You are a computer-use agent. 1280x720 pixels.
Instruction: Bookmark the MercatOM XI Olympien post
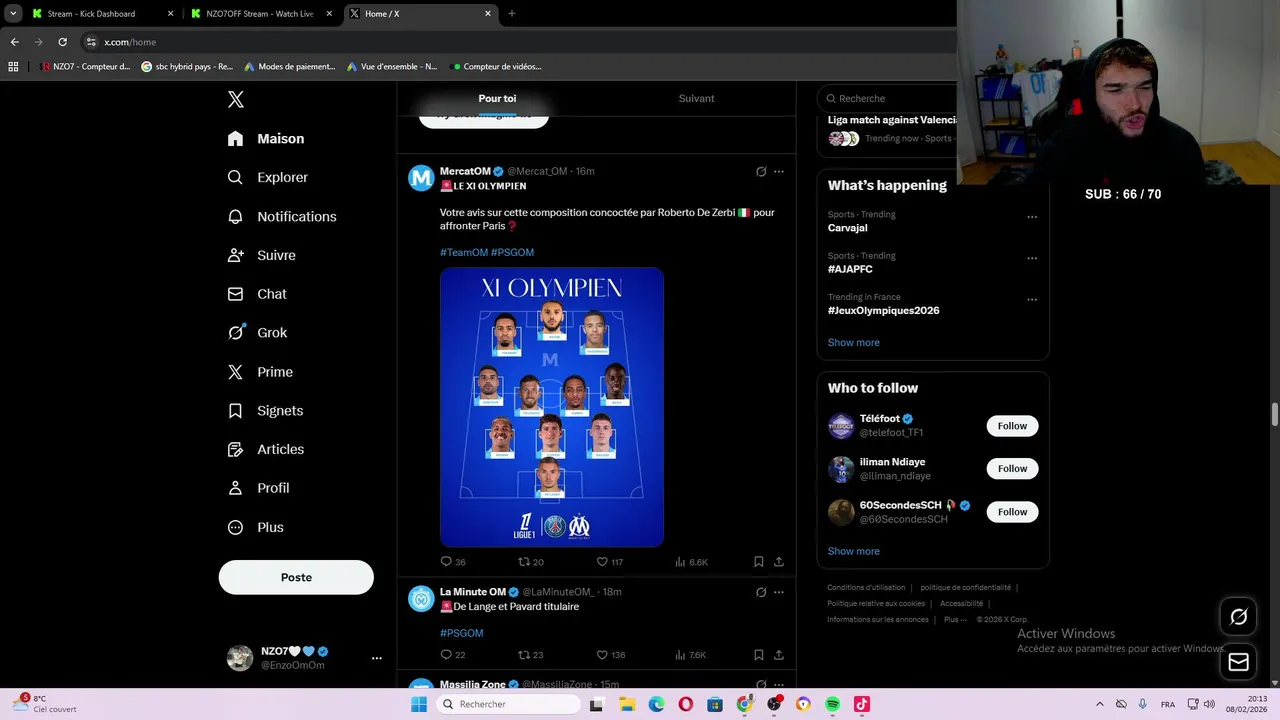pos(759,562)
